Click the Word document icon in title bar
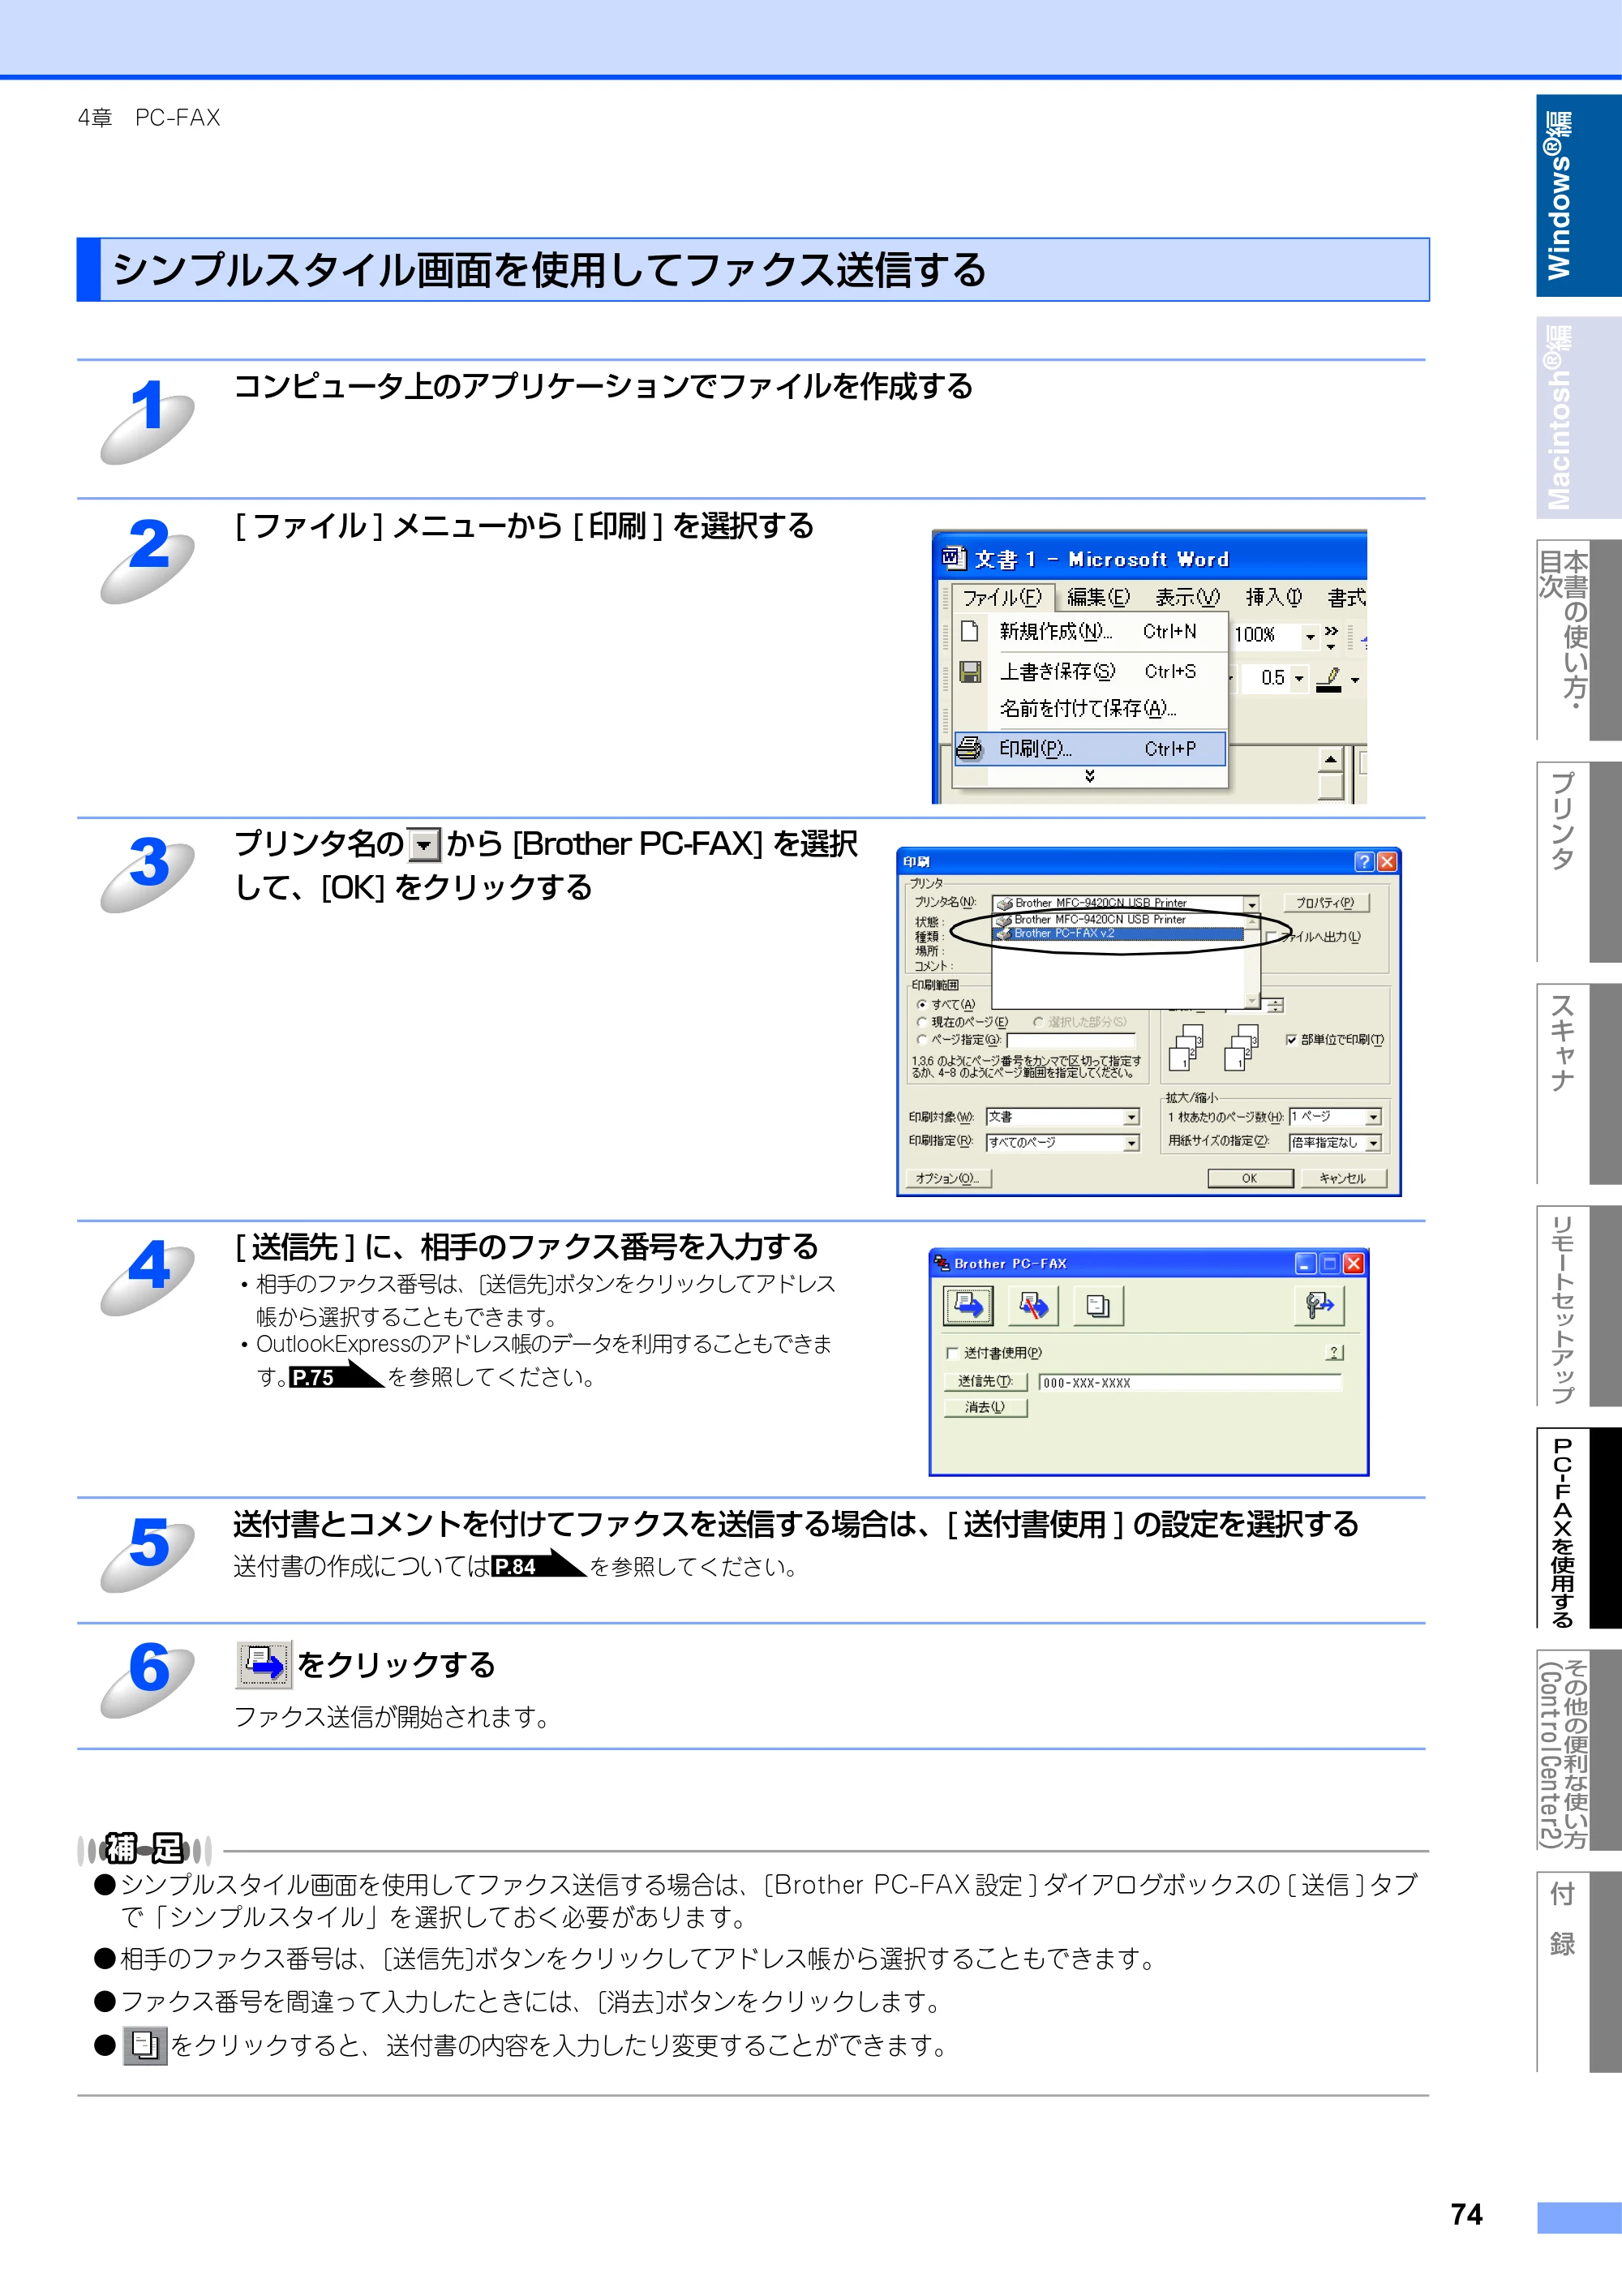 tap(954, 558)
